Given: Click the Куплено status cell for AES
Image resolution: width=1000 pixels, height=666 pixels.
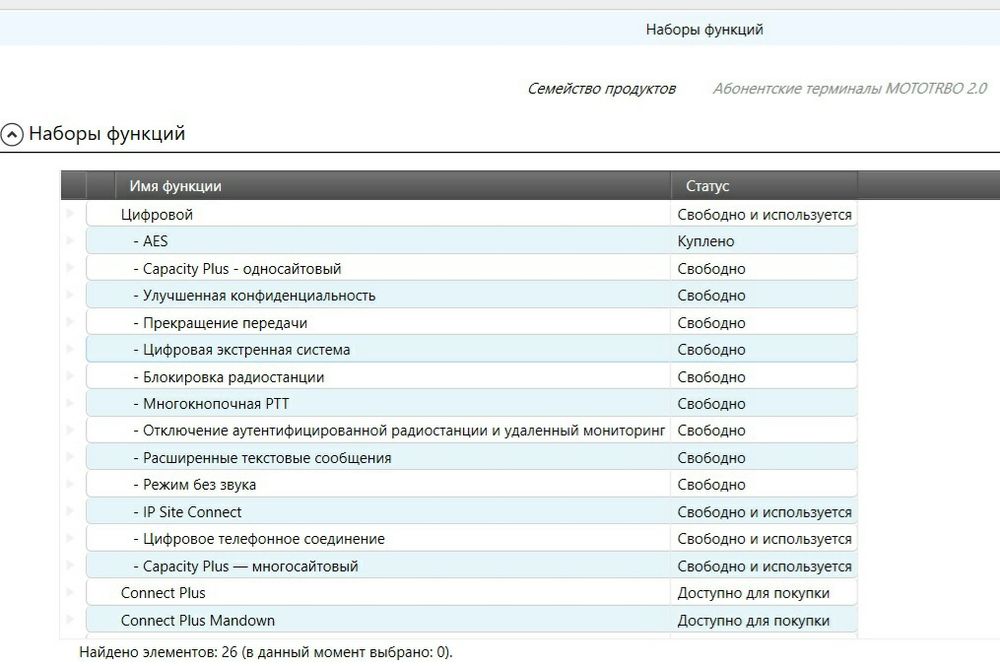Looking at the screenshot, I should [706, 241].
